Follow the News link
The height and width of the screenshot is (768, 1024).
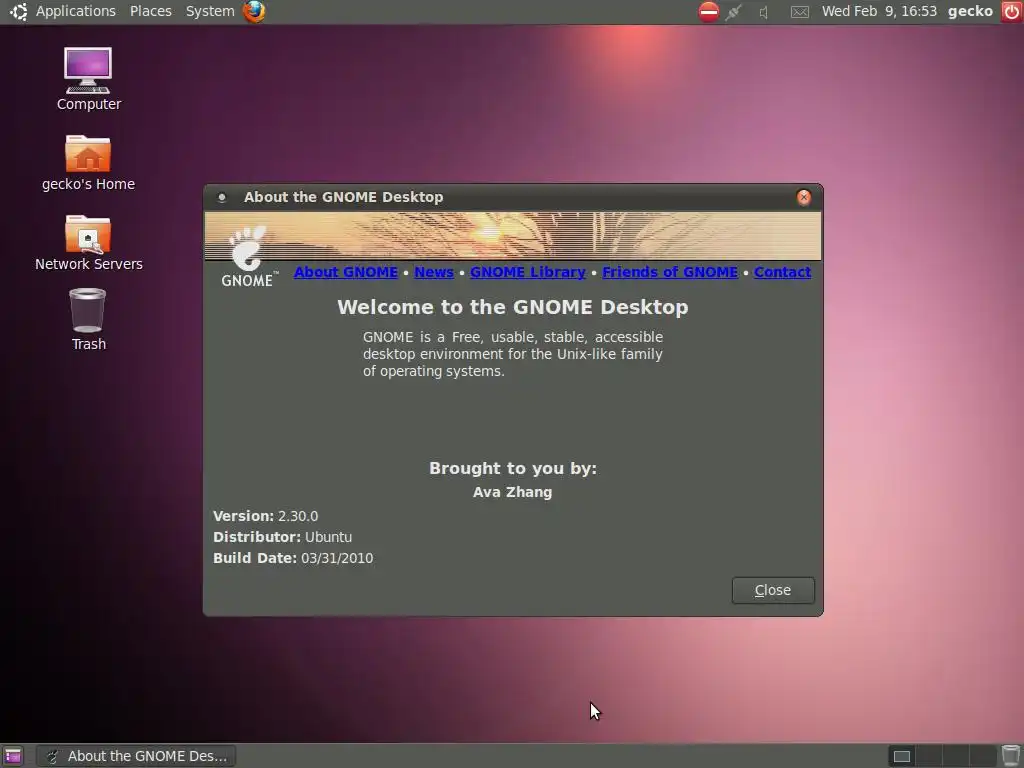[x=434, y=272]
